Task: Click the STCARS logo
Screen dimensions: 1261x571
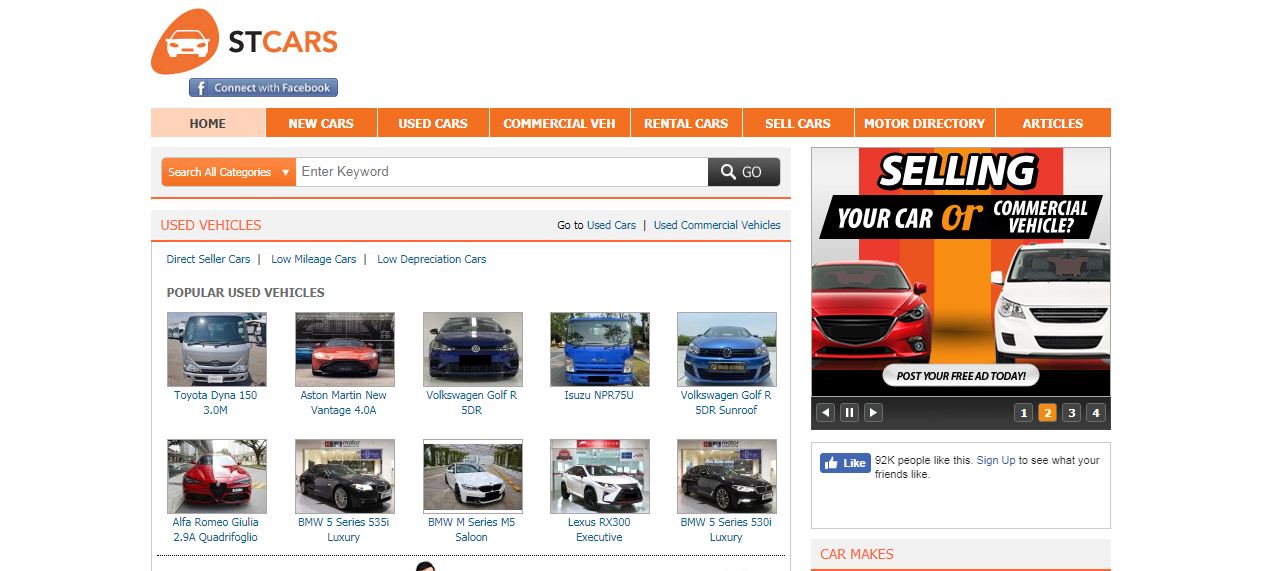Action: click(x=244, y=42)
